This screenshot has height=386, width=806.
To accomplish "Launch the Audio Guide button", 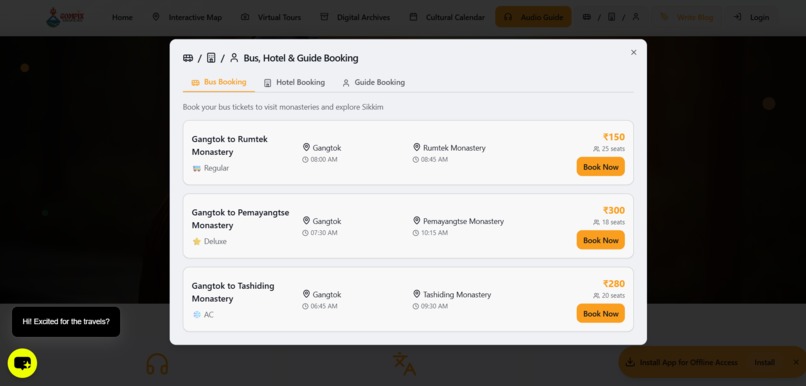I will pos(533,17).
